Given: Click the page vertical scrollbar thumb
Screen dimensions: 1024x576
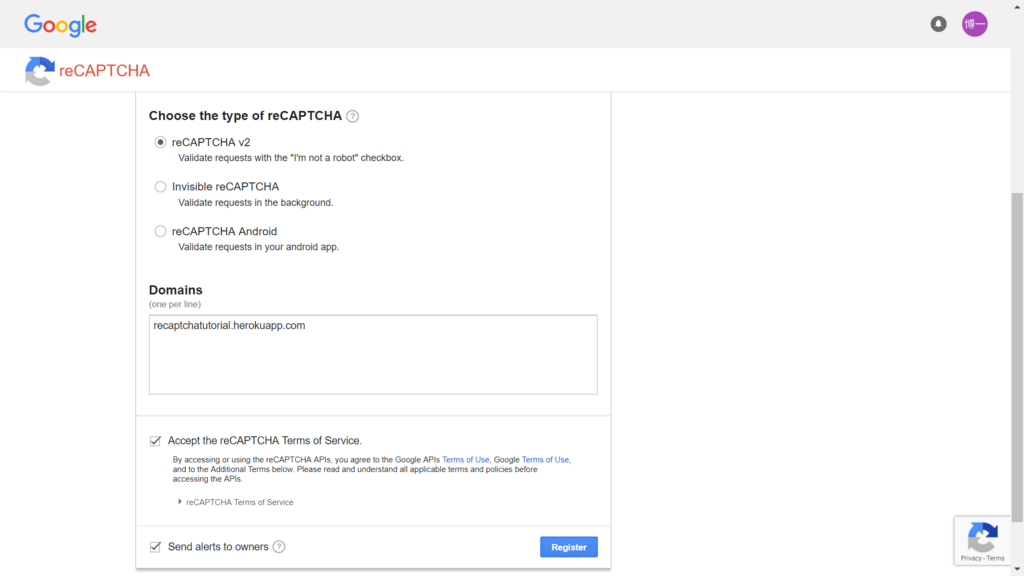Looking at the screenshot, I should 1017,358.
